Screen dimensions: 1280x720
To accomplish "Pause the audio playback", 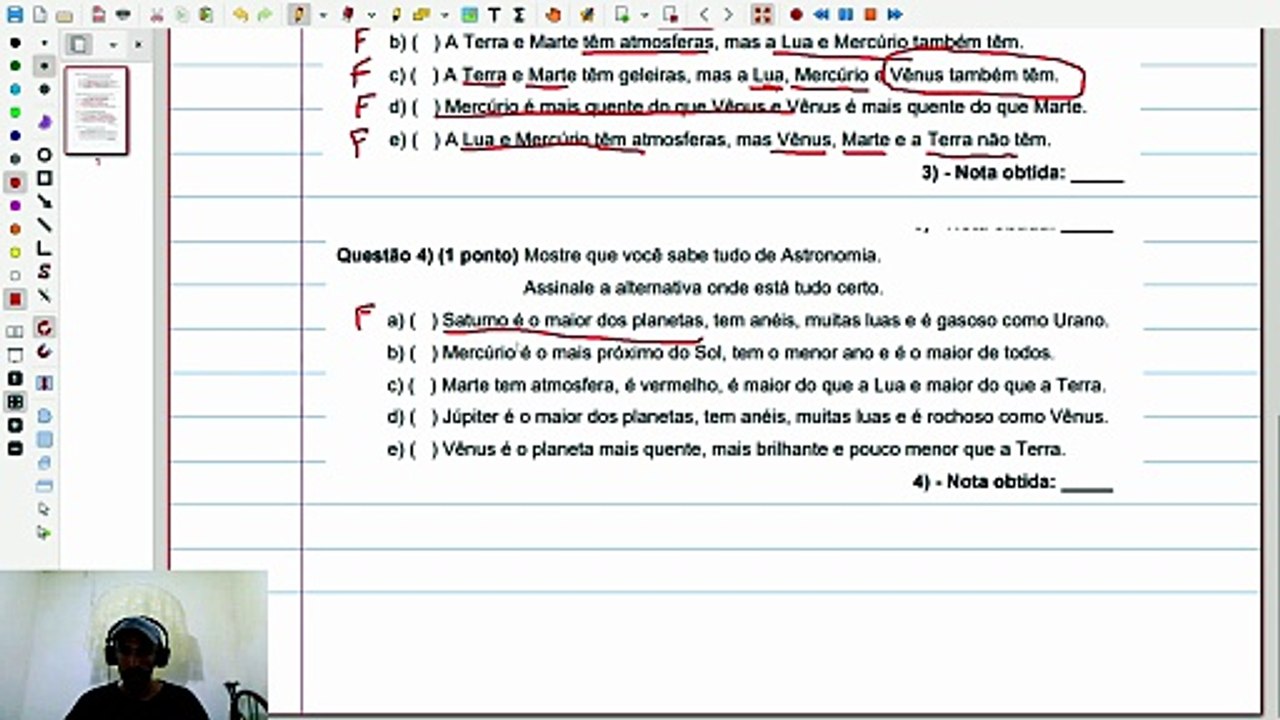I will (x=845, y=15).
